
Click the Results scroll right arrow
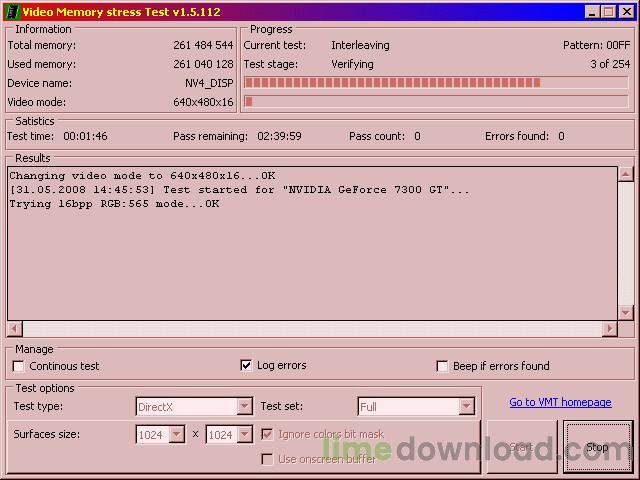click(x=609, y=329)
